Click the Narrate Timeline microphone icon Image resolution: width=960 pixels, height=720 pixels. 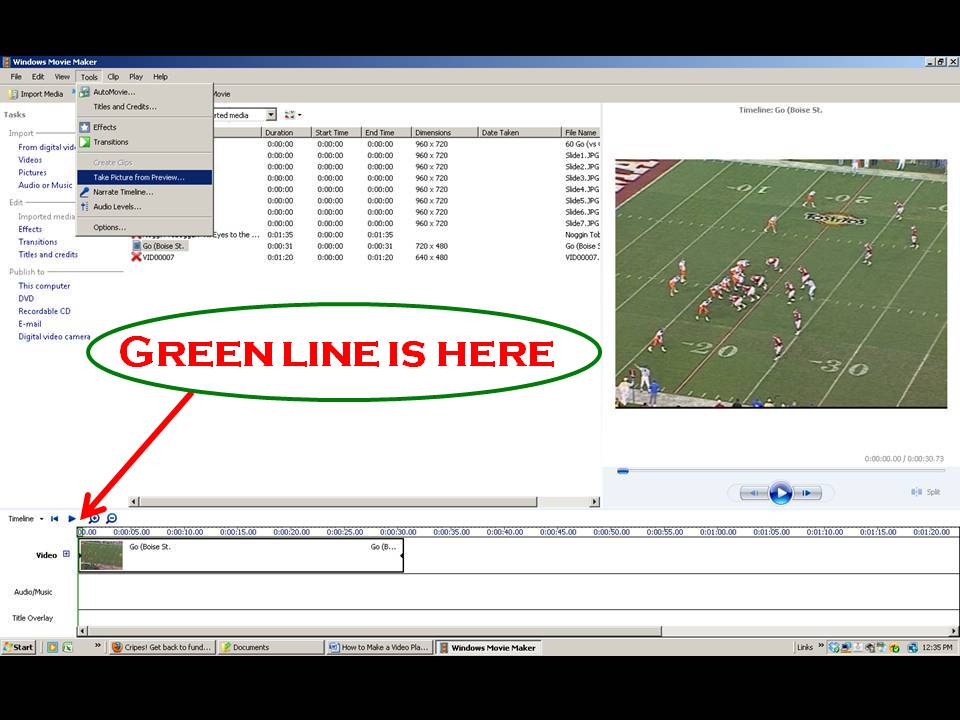click(84, 192)
